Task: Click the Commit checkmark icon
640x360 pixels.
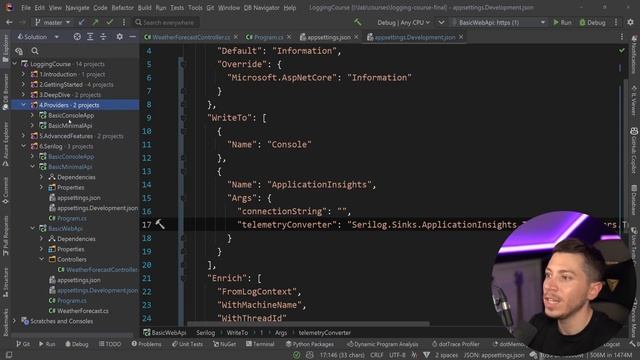Action: point(109,22)
